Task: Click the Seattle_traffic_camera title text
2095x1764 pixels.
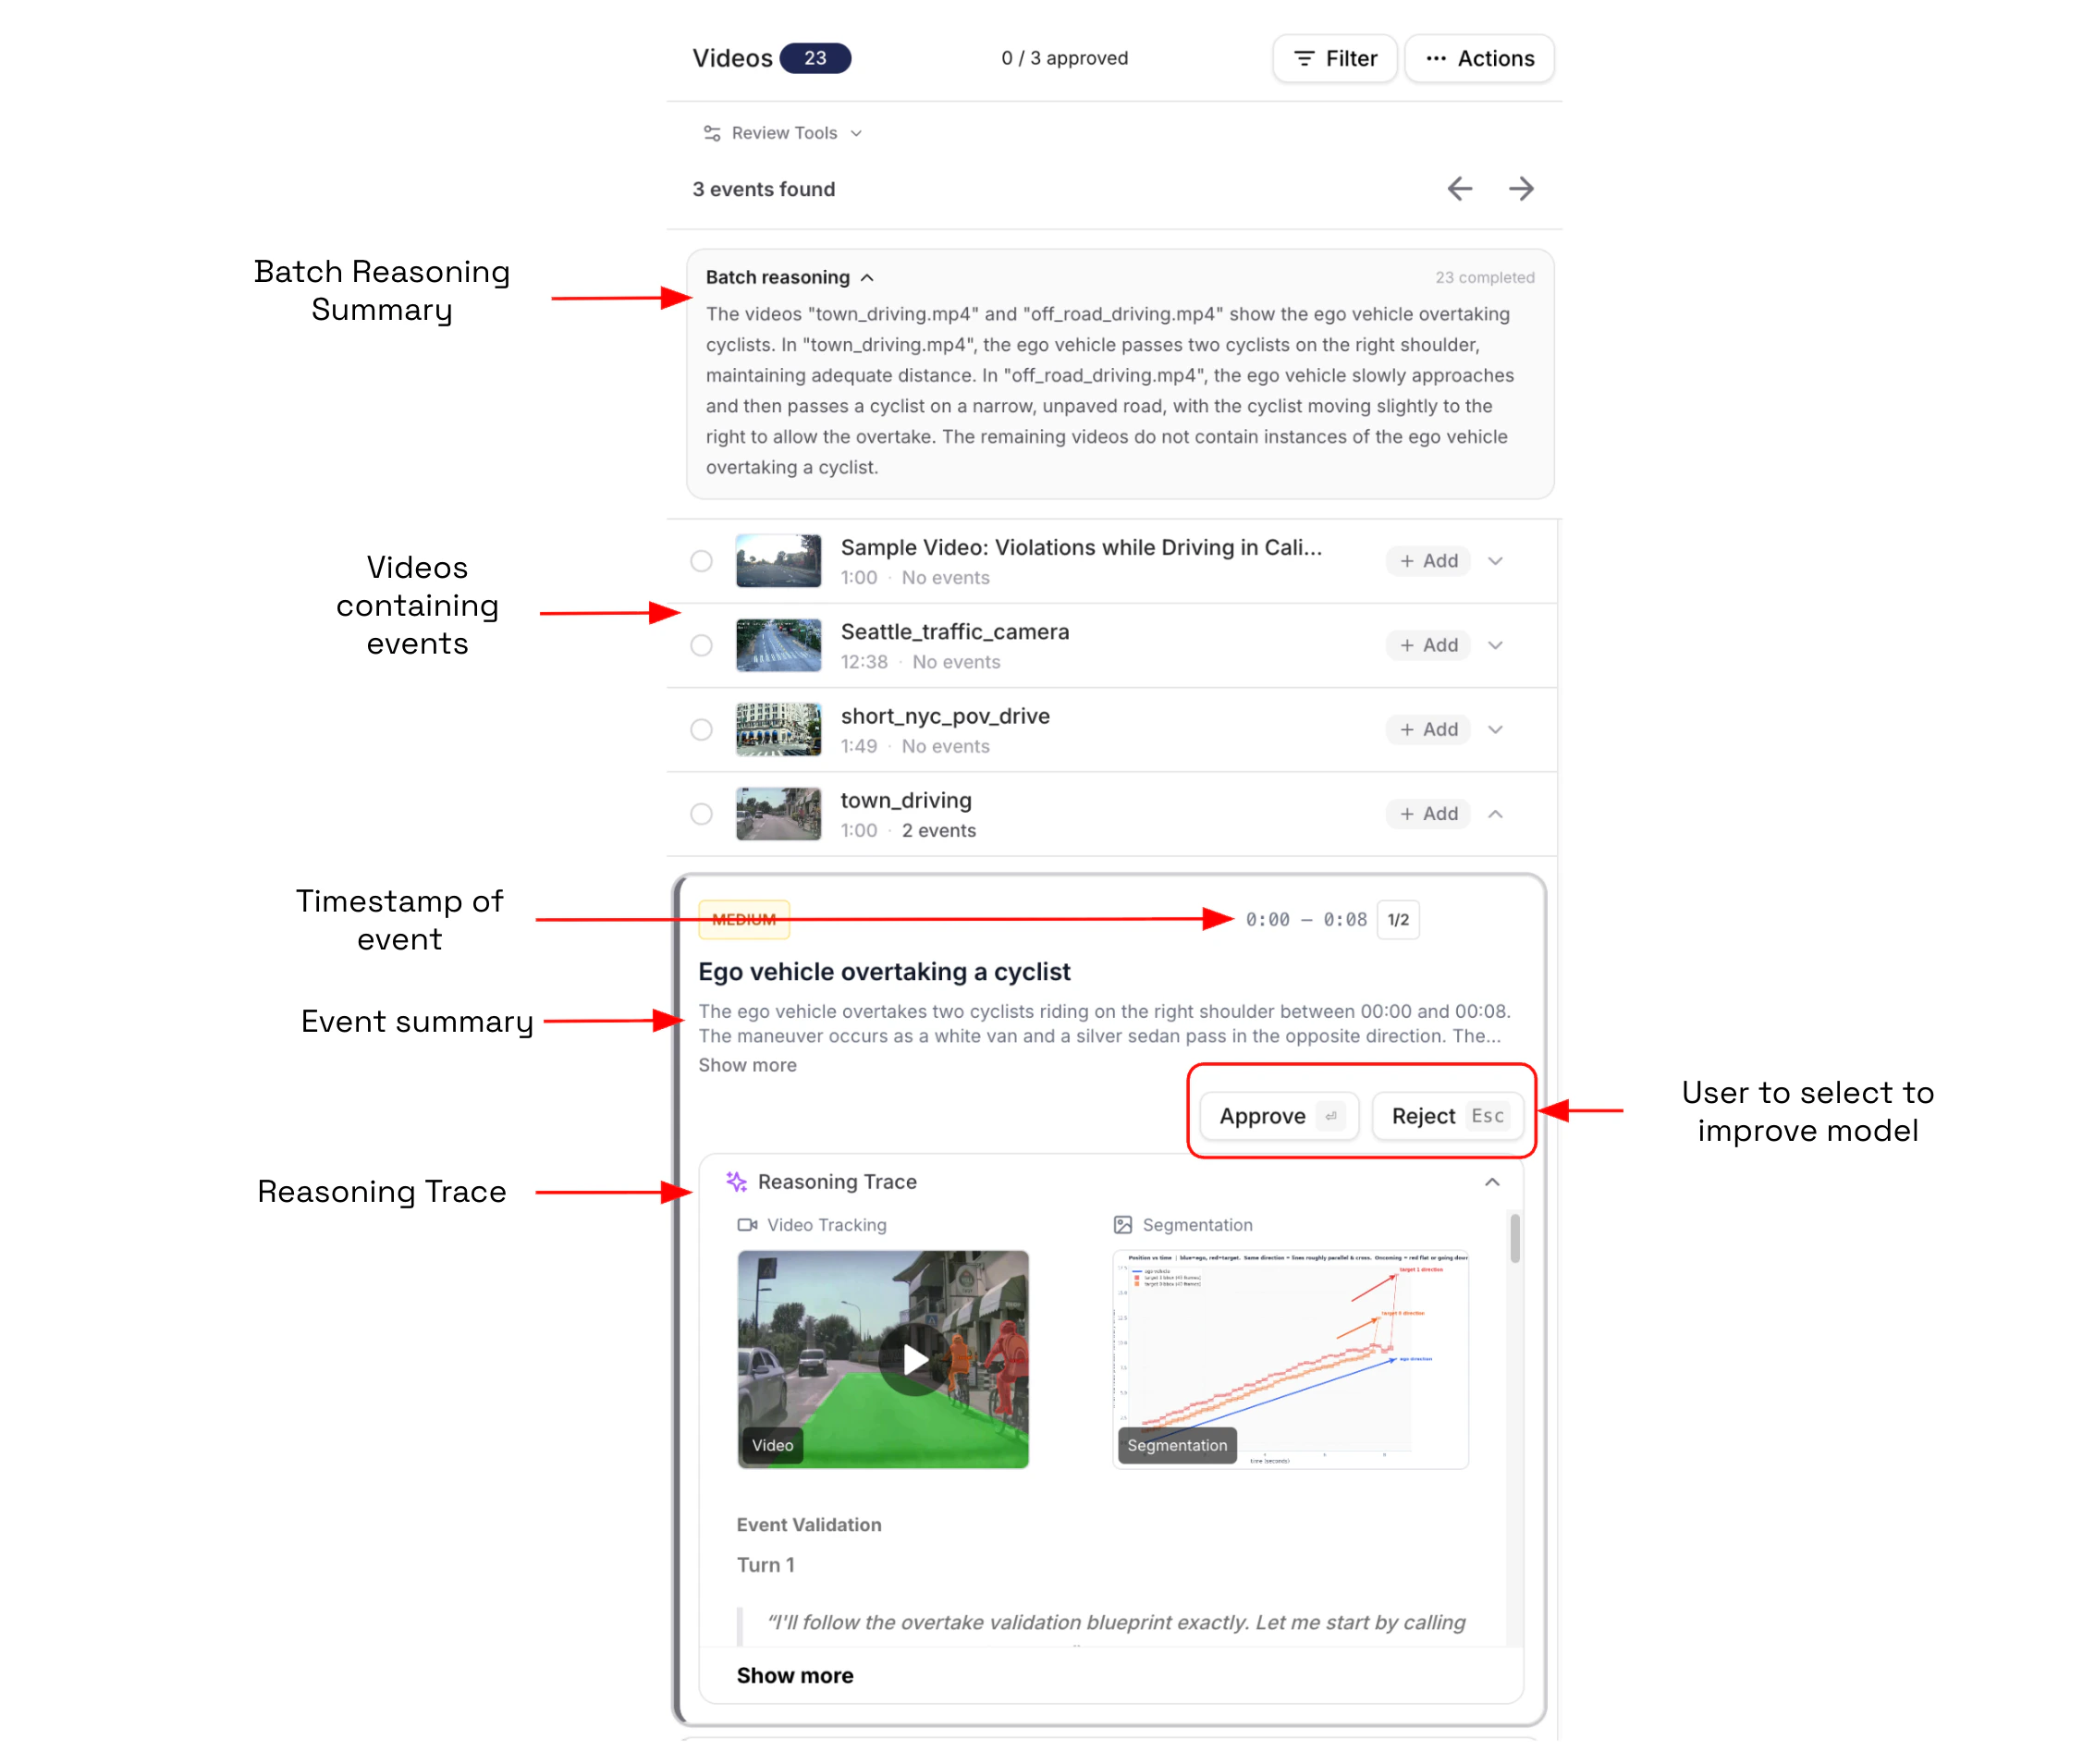Action: pyautogui.click(x=955, y=631)
